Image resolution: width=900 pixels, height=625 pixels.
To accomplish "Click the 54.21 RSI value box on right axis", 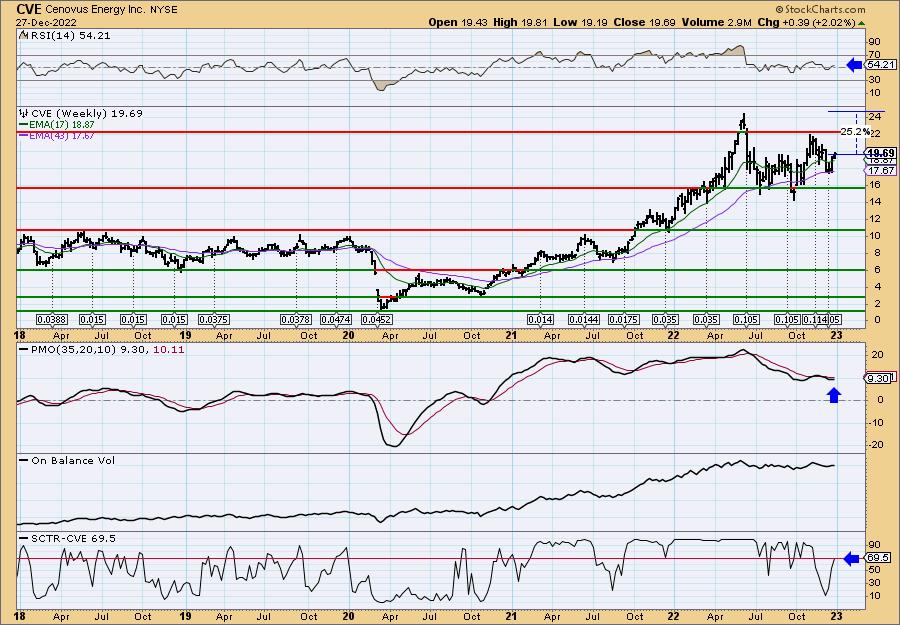I will 882,65.
